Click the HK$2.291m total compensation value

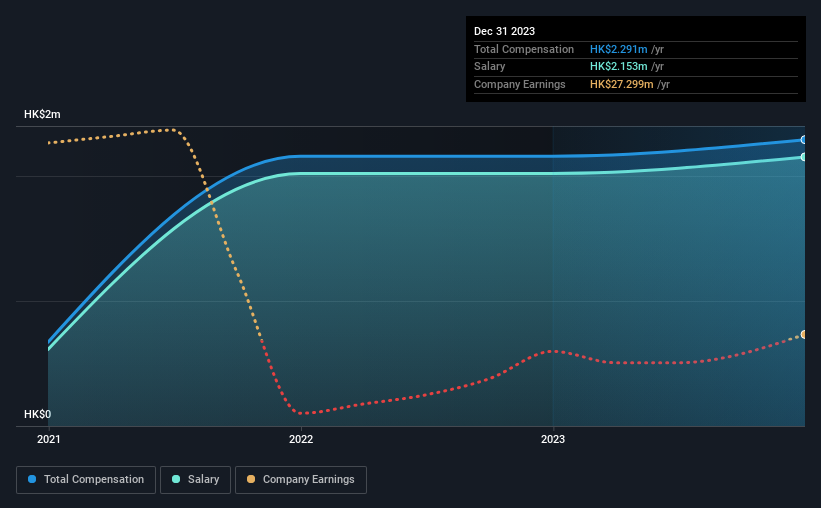[618, 49]
